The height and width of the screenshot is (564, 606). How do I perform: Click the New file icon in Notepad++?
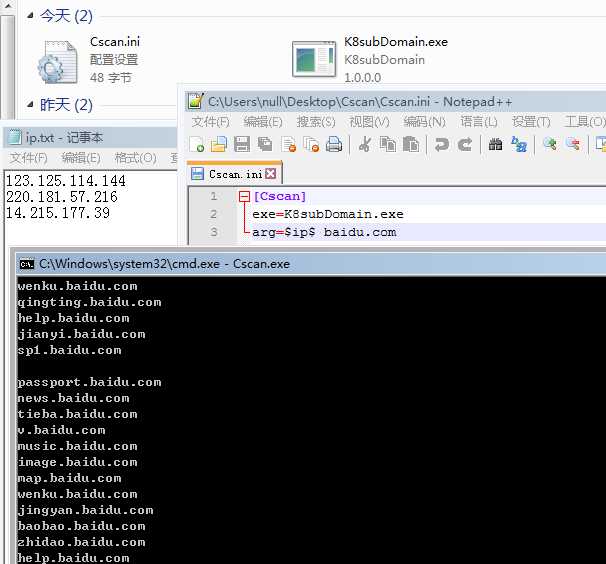(197, 145)
